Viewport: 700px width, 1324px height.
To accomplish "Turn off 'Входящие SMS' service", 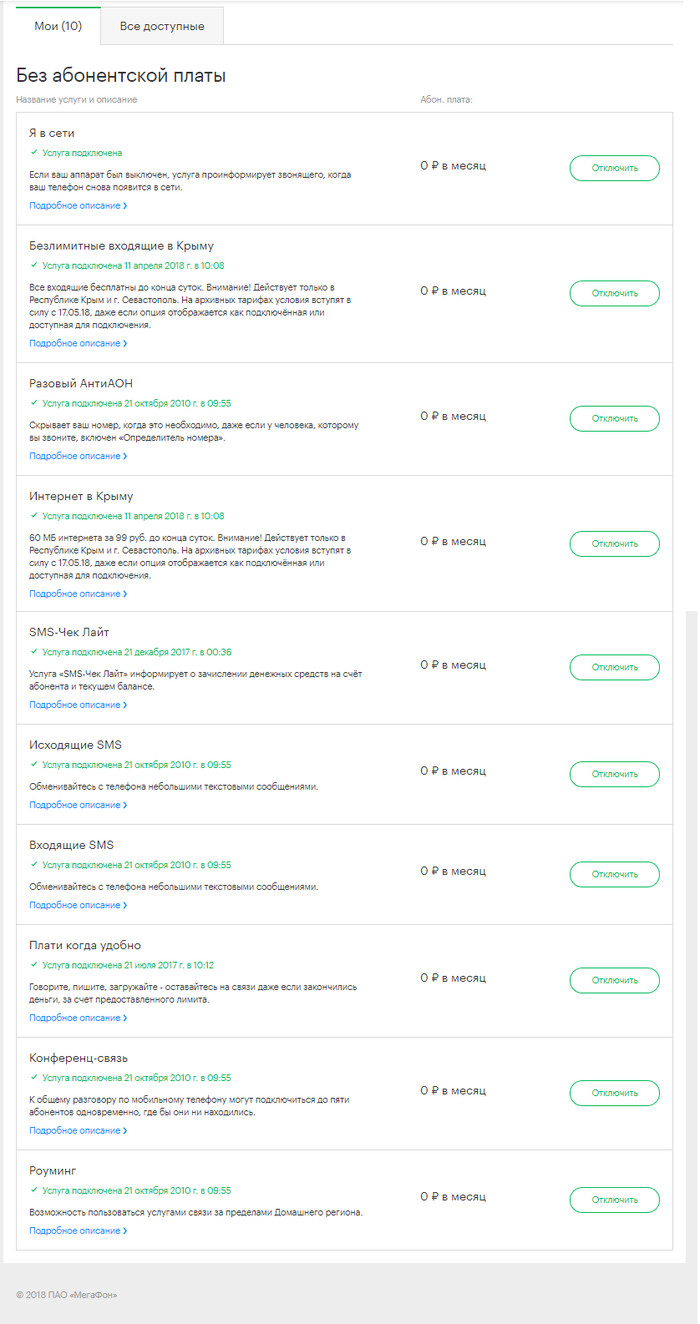I will 614,873.
